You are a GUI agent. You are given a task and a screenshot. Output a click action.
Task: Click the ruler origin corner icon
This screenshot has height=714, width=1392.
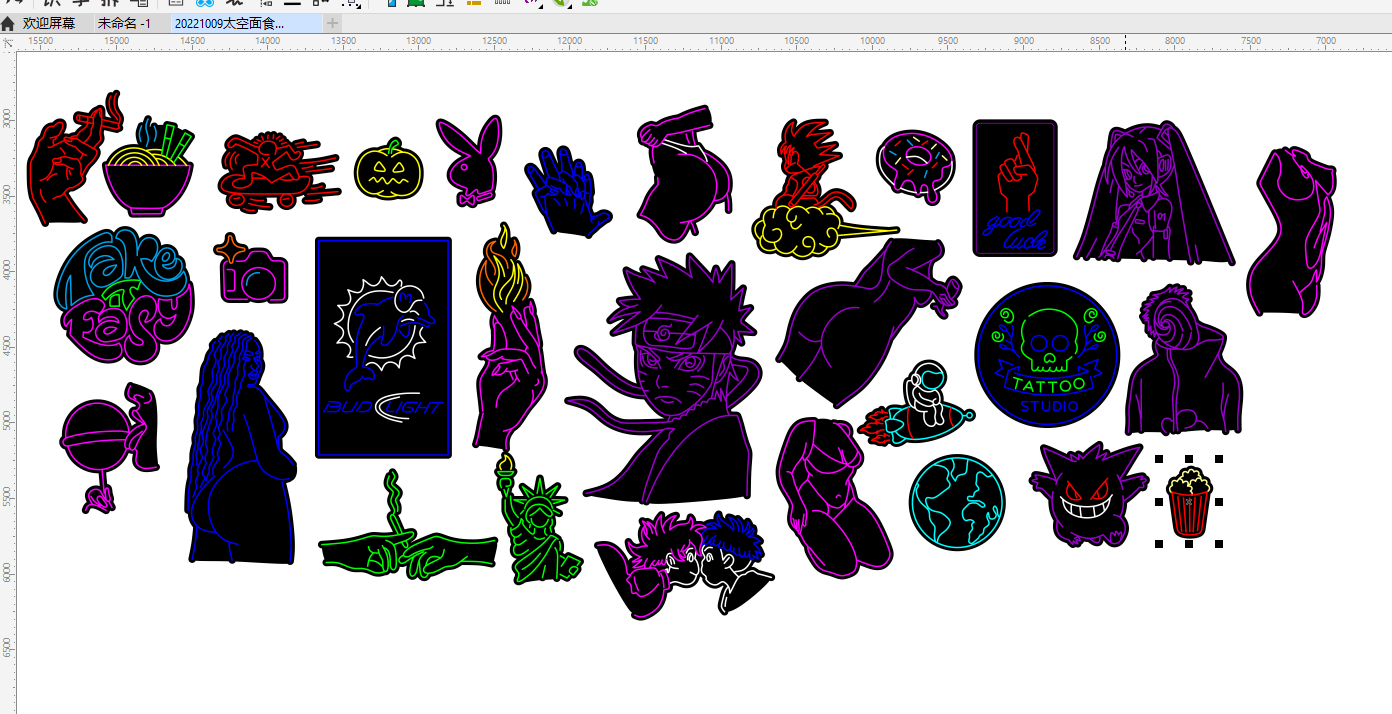[x=8, y=42]
